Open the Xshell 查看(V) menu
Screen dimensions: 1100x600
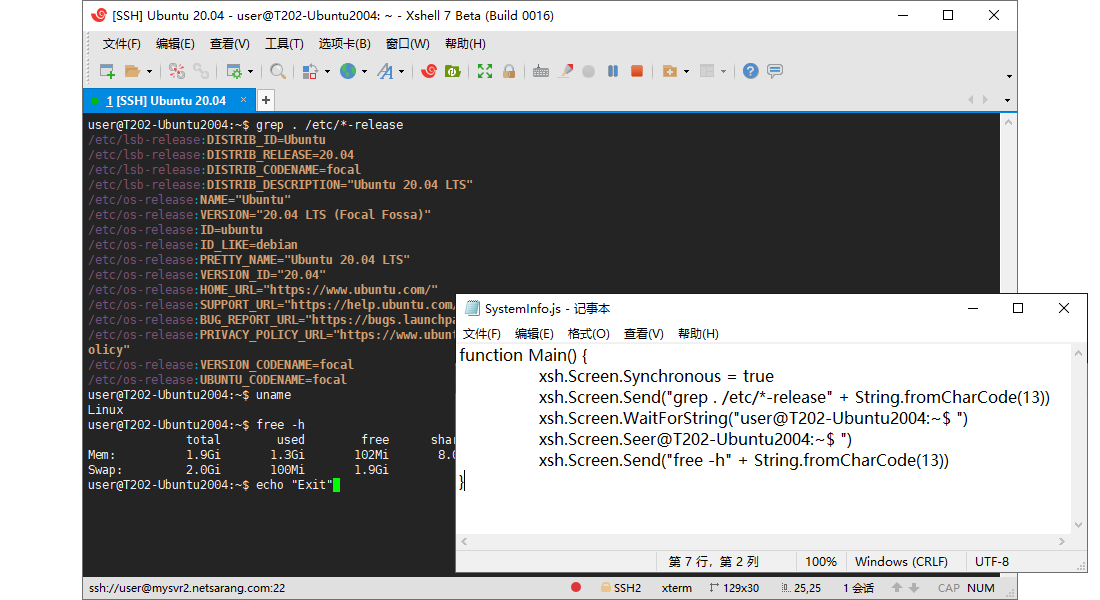tap(229, 44)
